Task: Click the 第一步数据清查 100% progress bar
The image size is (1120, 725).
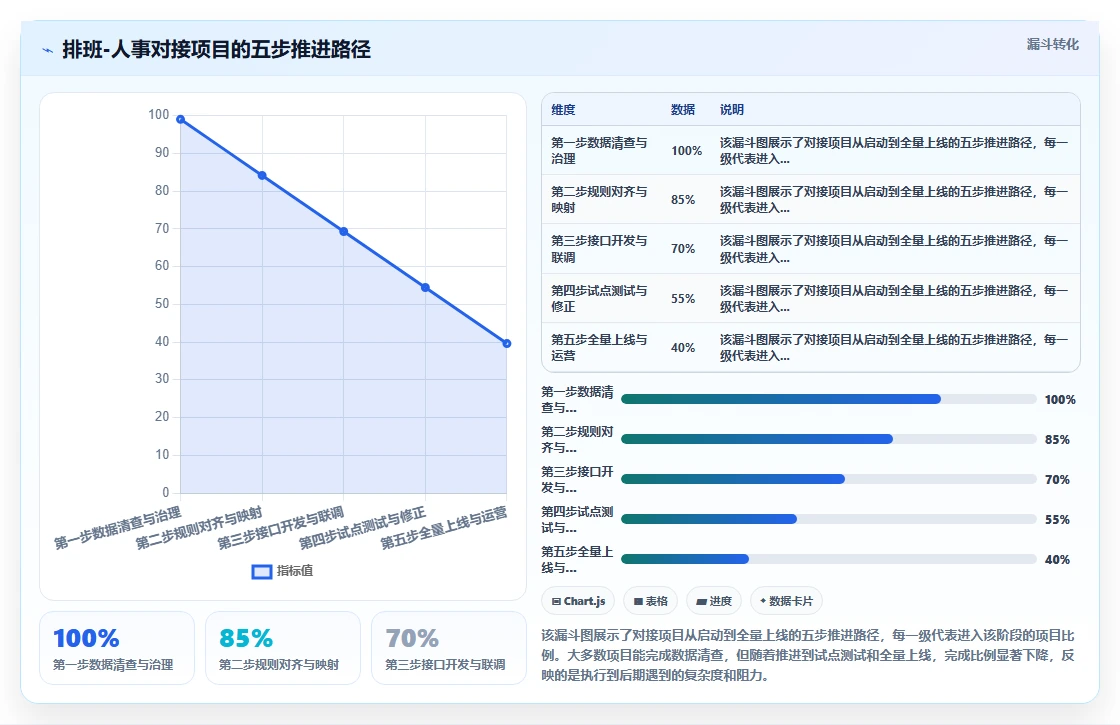Action: click(x=829, y=399)
